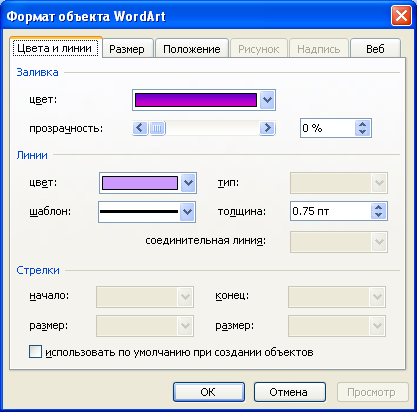The image size is (417, 412).
Task: Click the transparency slider left arrow
Action: point(140,128)
